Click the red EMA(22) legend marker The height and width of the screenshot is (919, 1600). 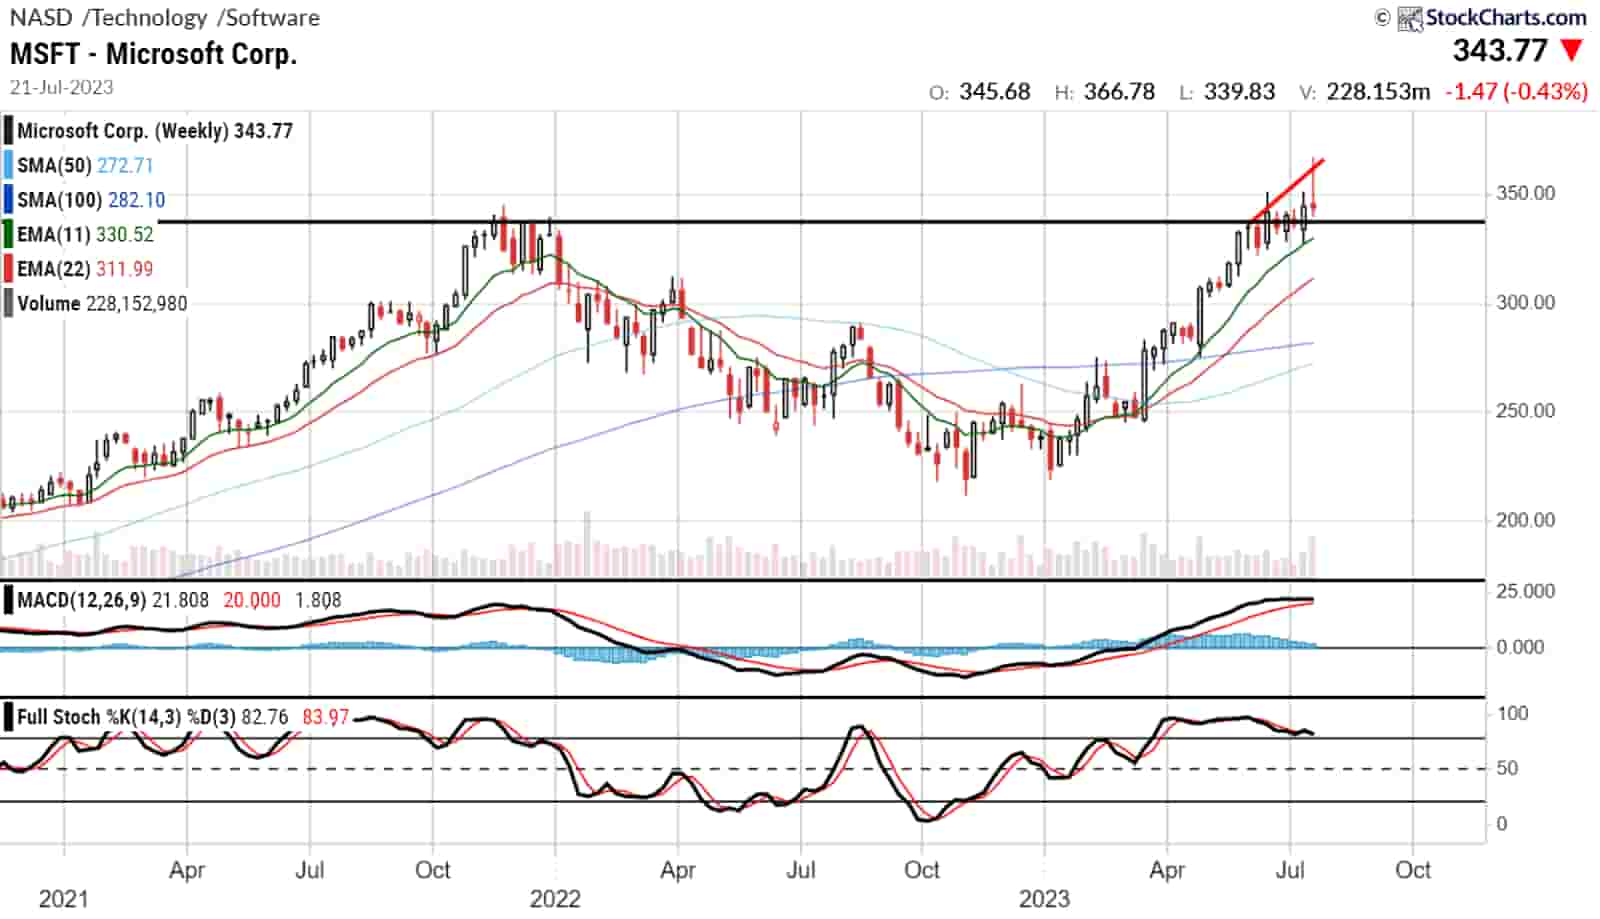click(x=8, y=268)
